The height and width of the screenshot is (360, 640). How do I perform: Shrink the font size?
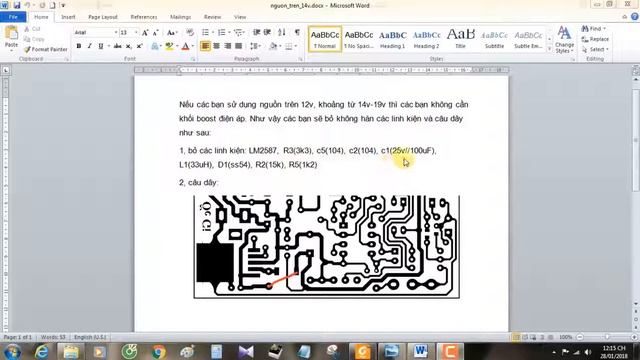(x=156, y=33)
